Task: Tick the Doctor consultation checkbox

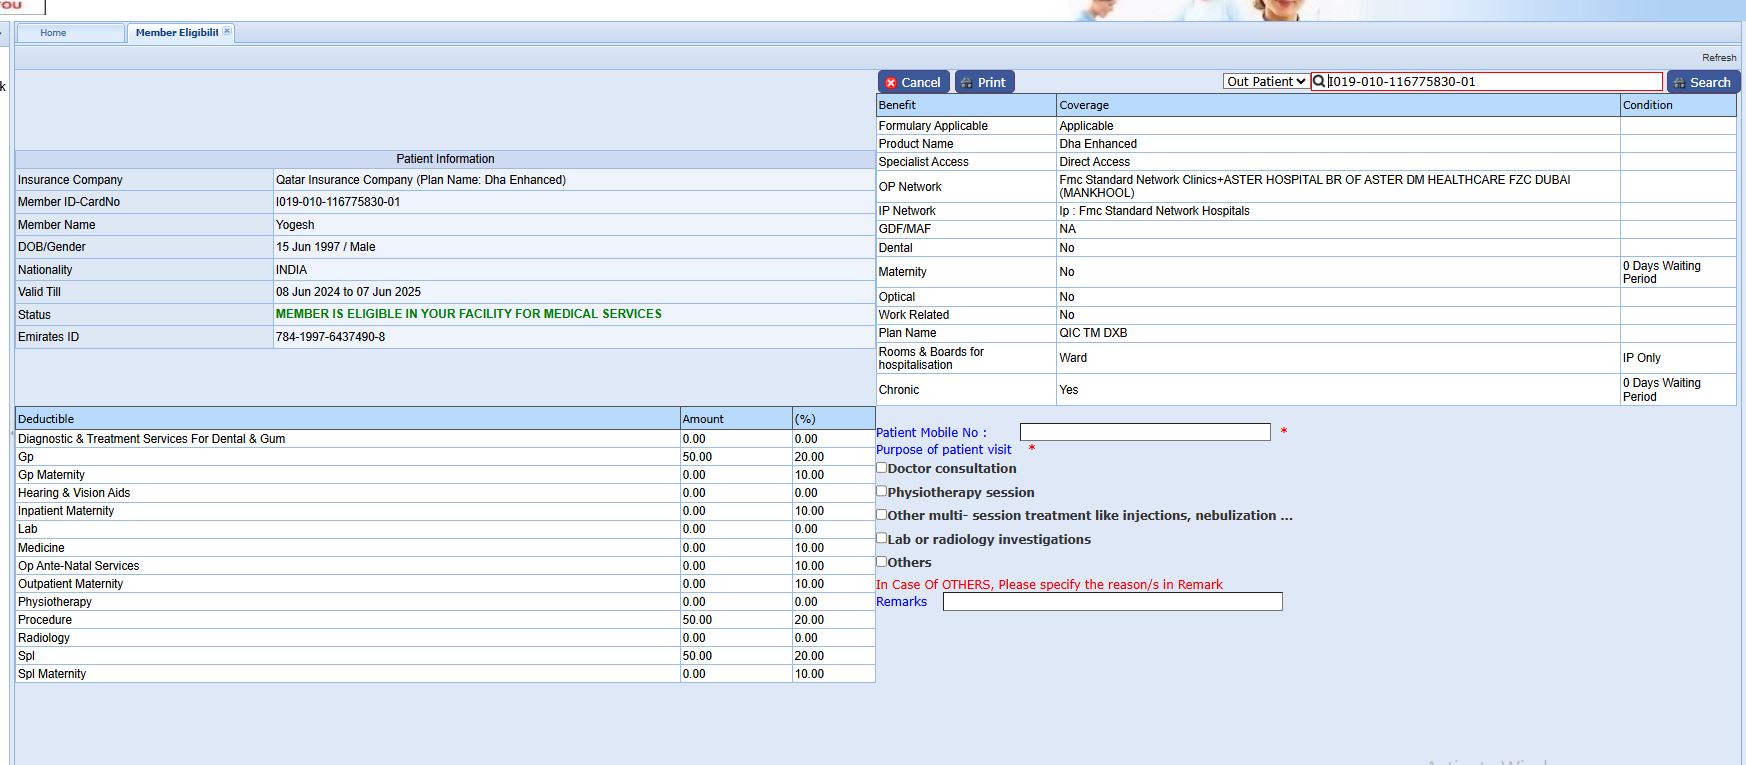Action: 882,468
